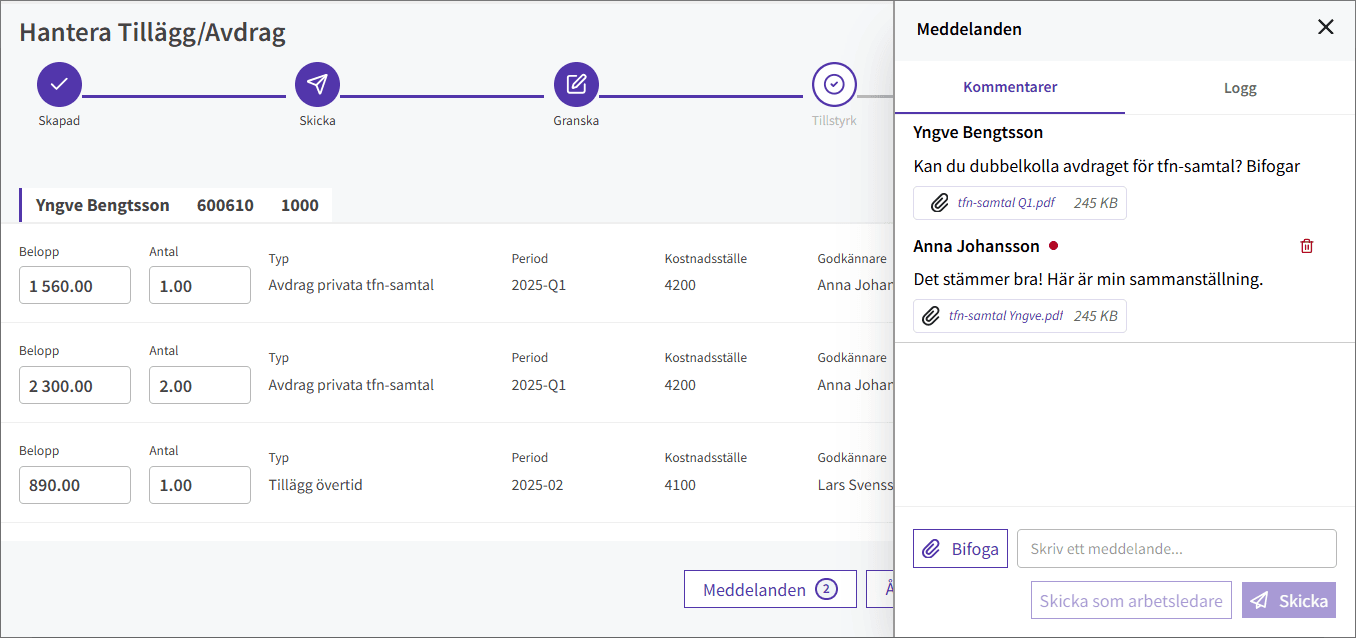Switch to the Kommentarer tab
Screen dimensions: 1356x638
coord(1010,88)
